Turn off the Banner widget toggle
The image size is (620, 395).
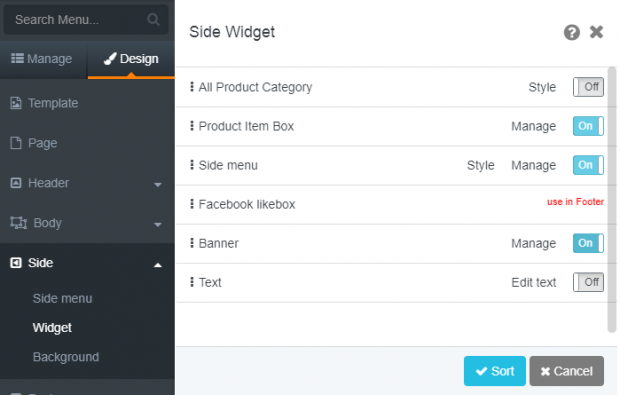(588, 243)
